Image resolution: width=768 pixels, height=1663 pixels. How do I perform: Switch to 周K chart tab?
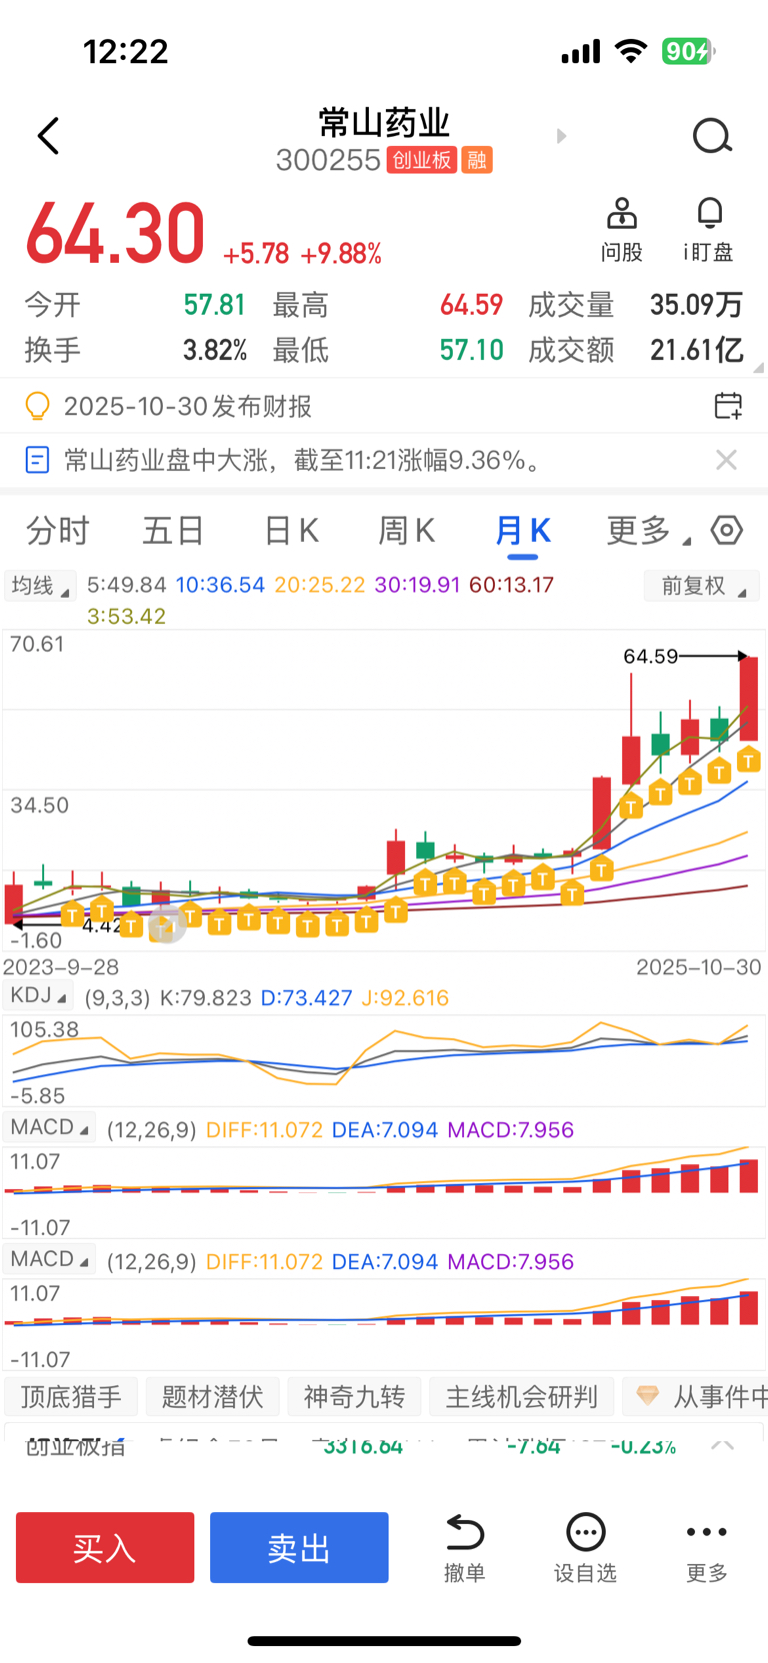coord(406,530)
